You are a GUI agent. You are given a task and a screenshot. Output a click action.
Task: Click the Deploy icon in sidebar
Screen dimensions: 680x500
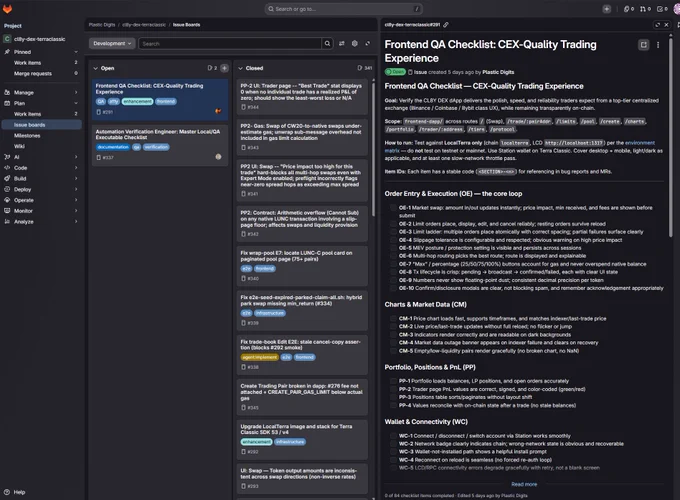point(7,190)
